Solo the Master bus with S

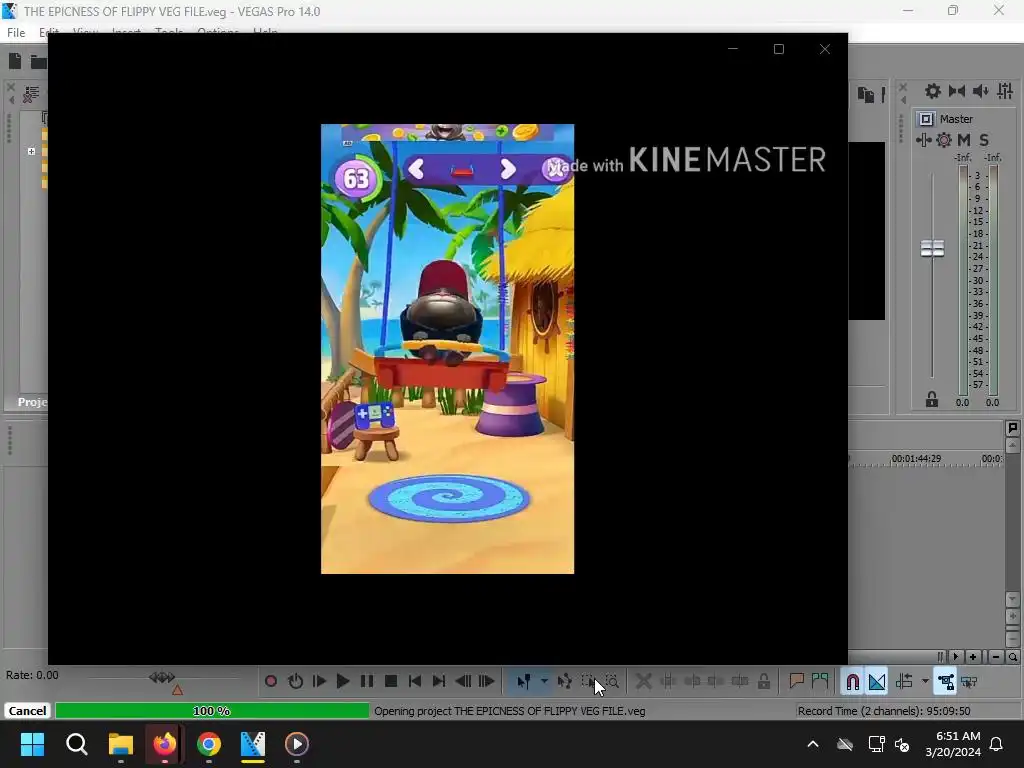click(984, 140)
